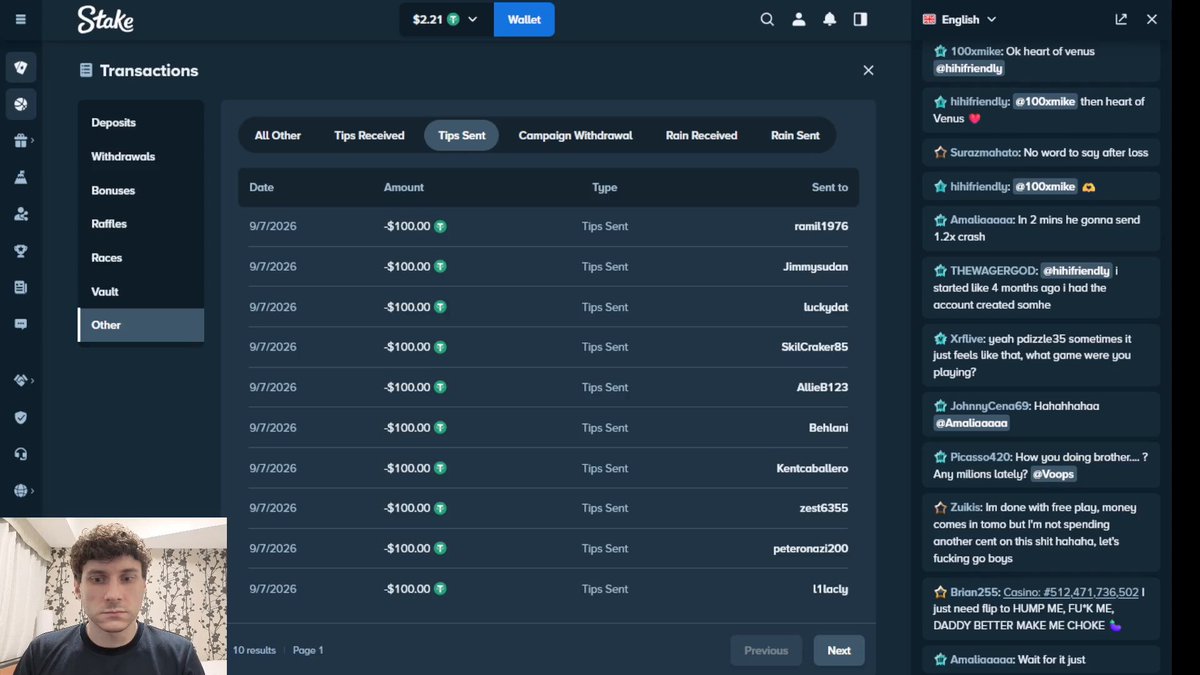1200x675 pixels.
Task: Open the English chat language dropdown
Action: [x=960, y=19]
